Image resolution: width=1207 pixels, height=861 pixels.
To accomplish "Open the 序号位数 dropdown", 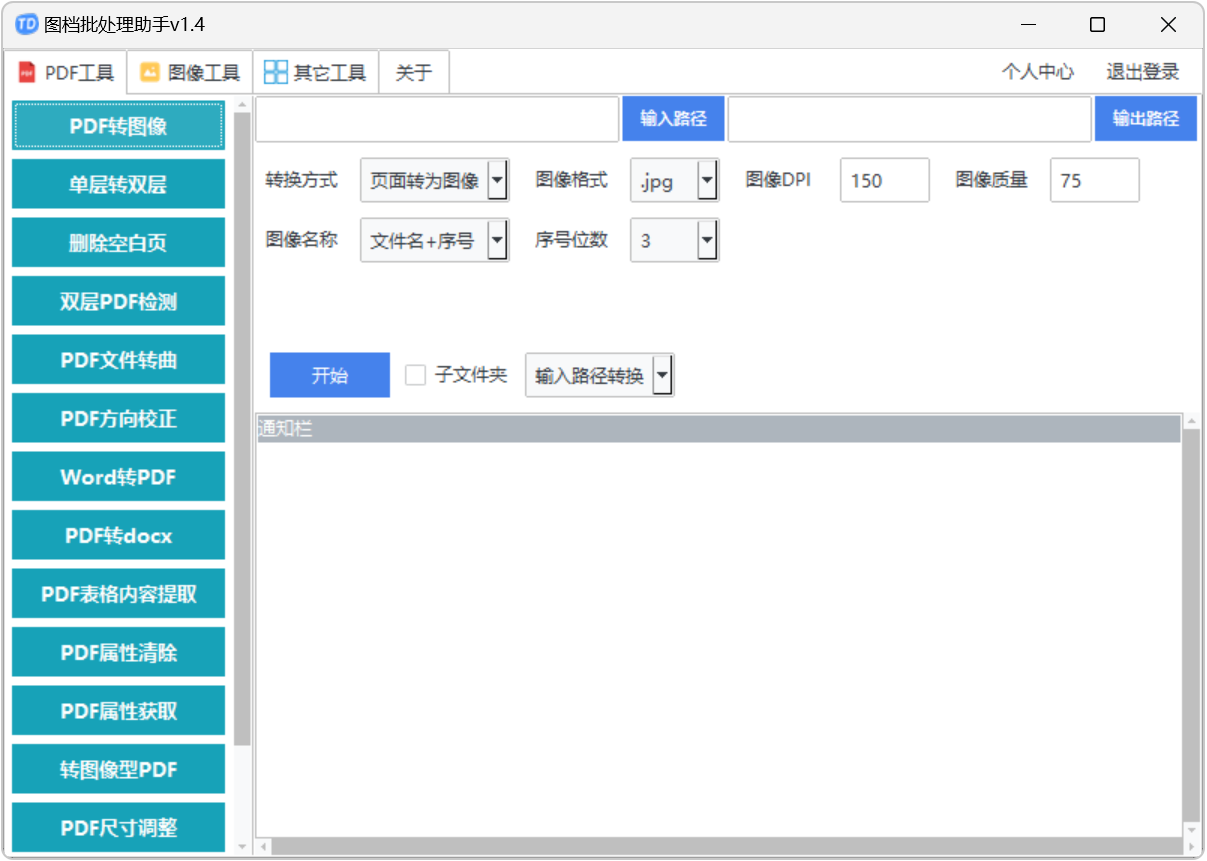I will coord(674,240).
